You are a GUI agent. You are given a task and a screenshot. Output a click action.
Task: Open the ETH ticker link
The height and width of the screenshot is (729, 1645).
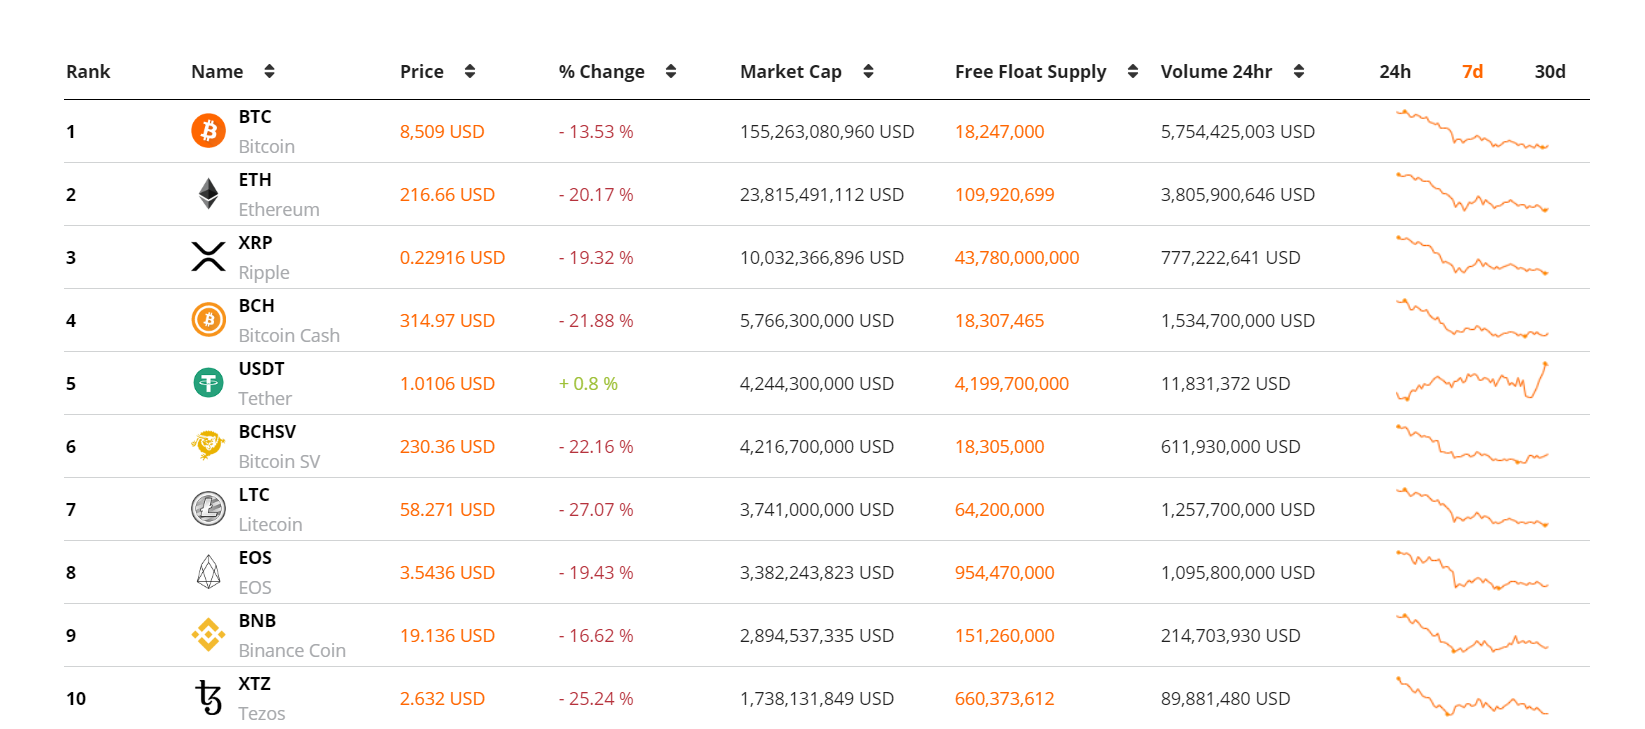pos(255,179)
